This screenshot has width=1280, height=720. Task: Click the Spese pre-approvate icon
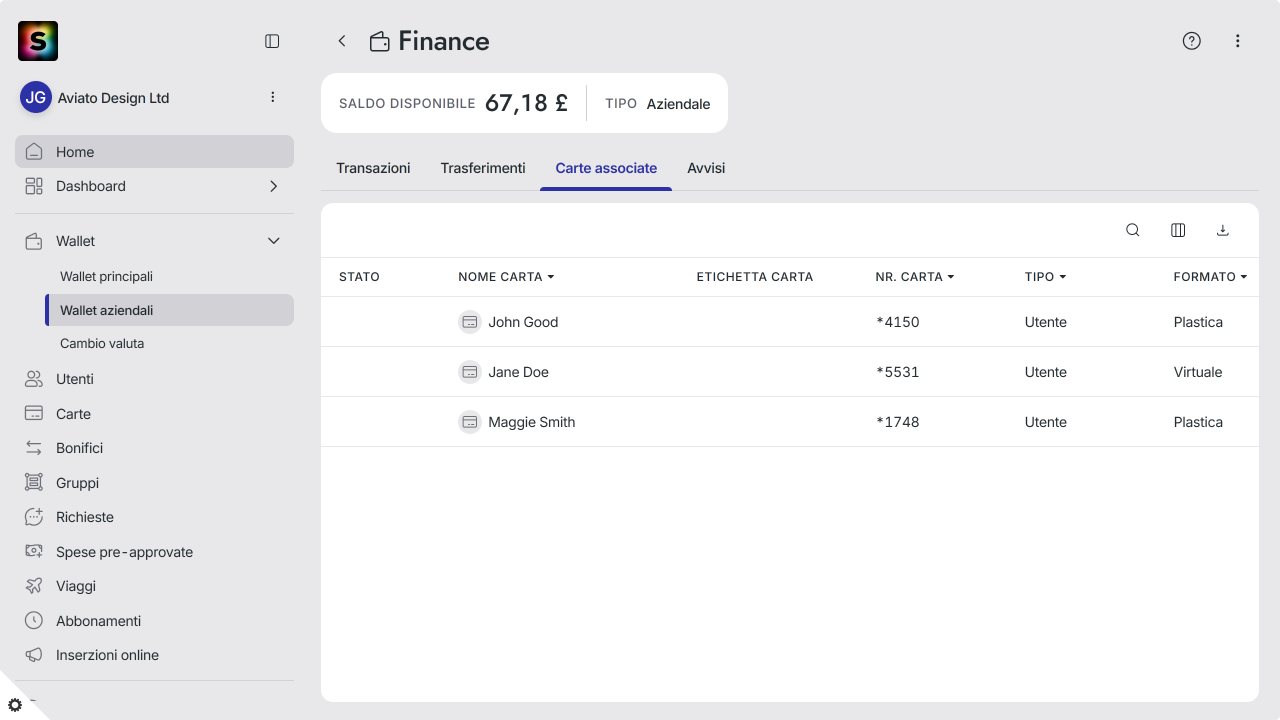click(x=34, y=552)
